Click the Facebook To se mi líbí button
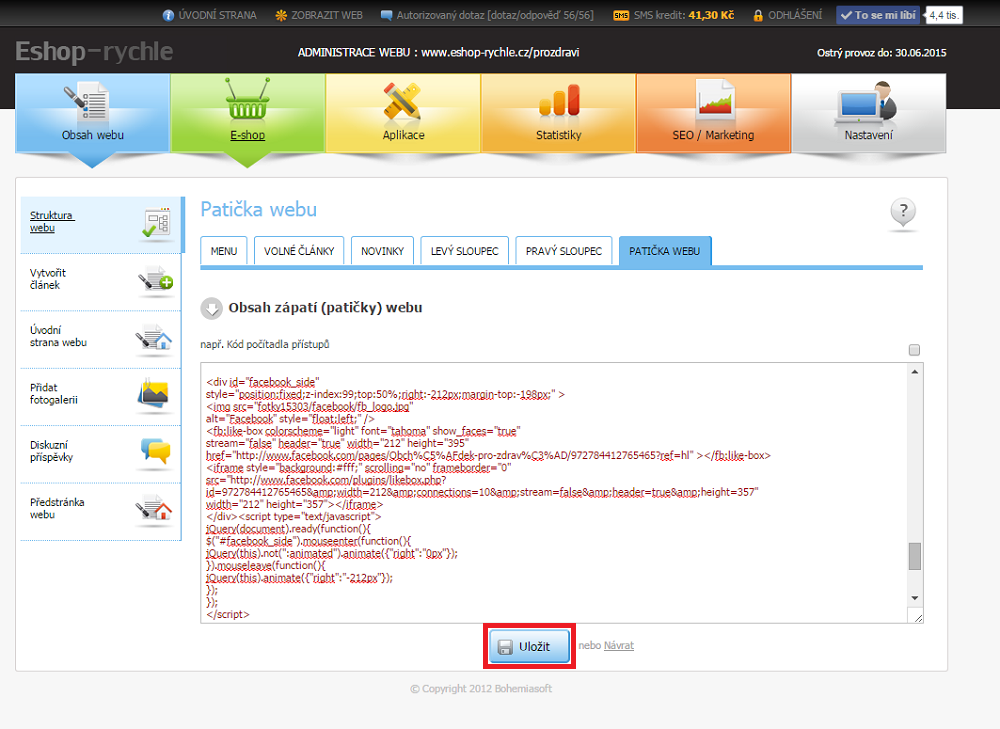The width and height of the screenshot is (1000, 729). 878,15
